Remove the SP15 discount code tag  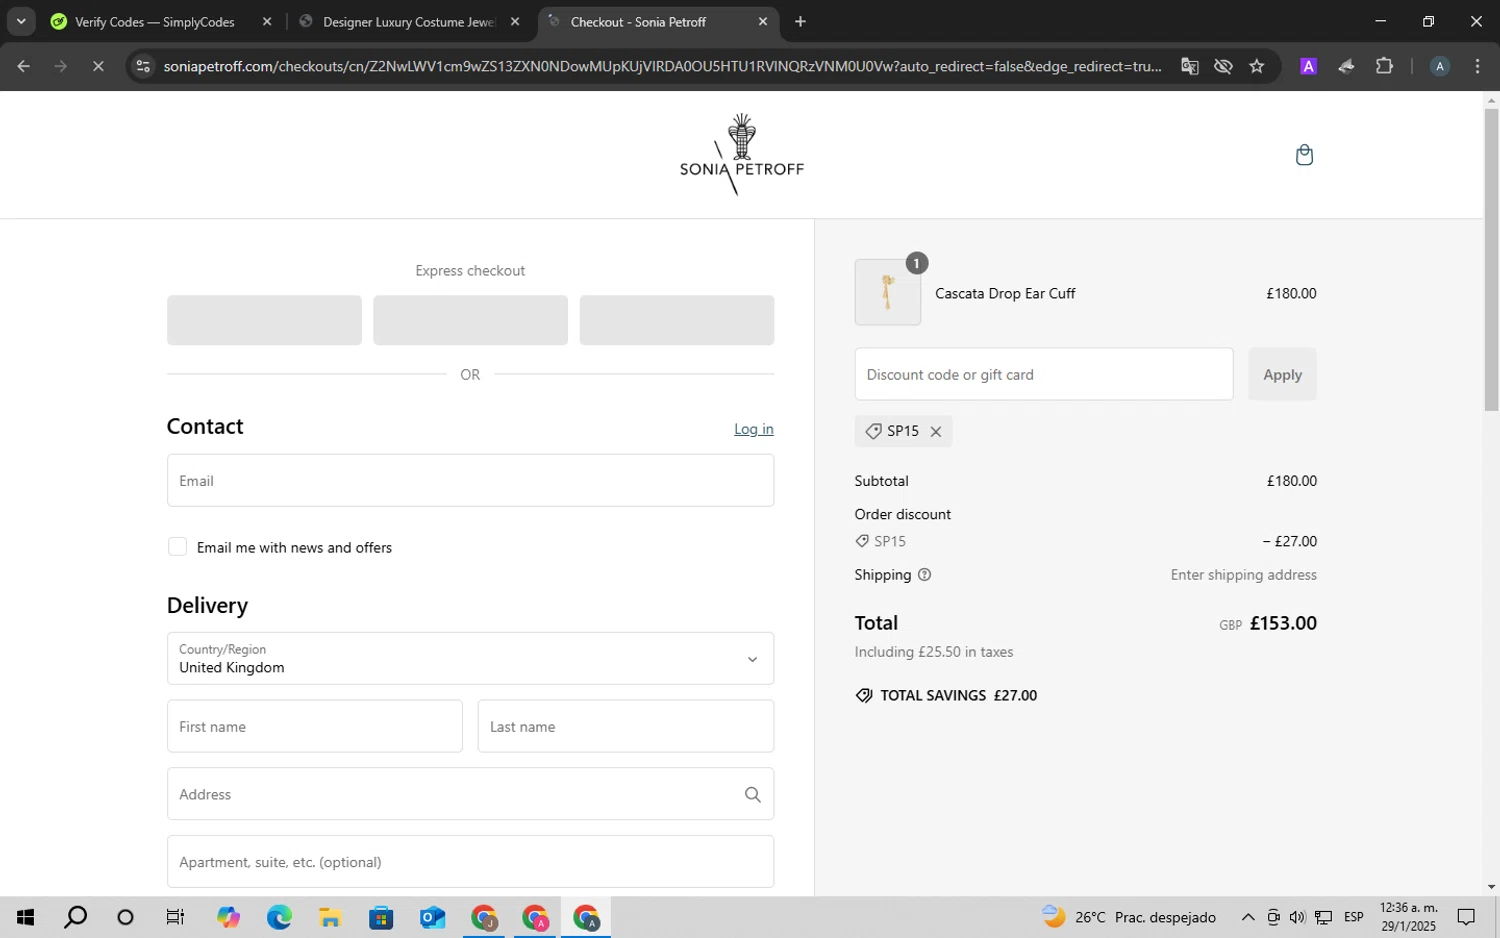pos(936,432)
